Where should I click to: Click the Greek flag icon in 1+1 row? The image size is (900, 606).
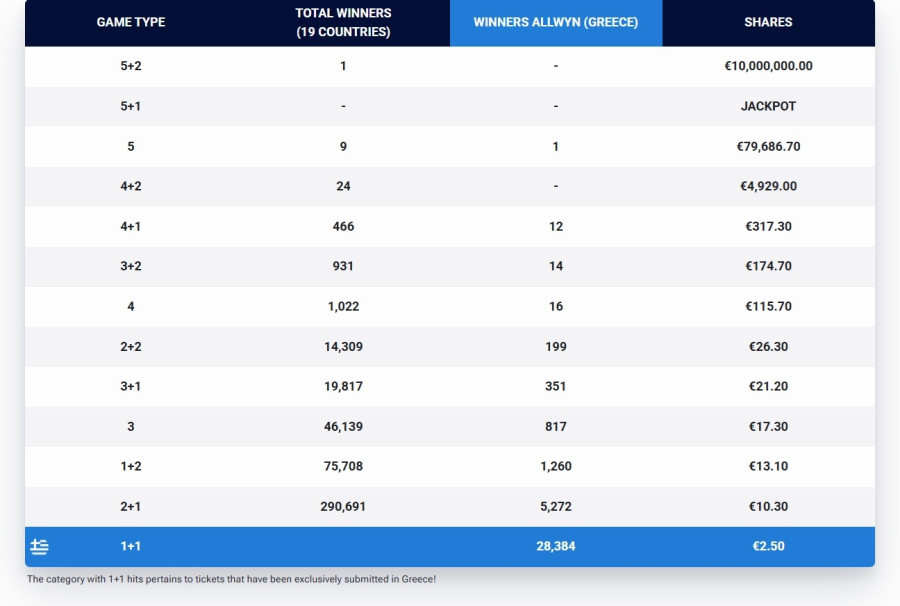coord(39,547)
